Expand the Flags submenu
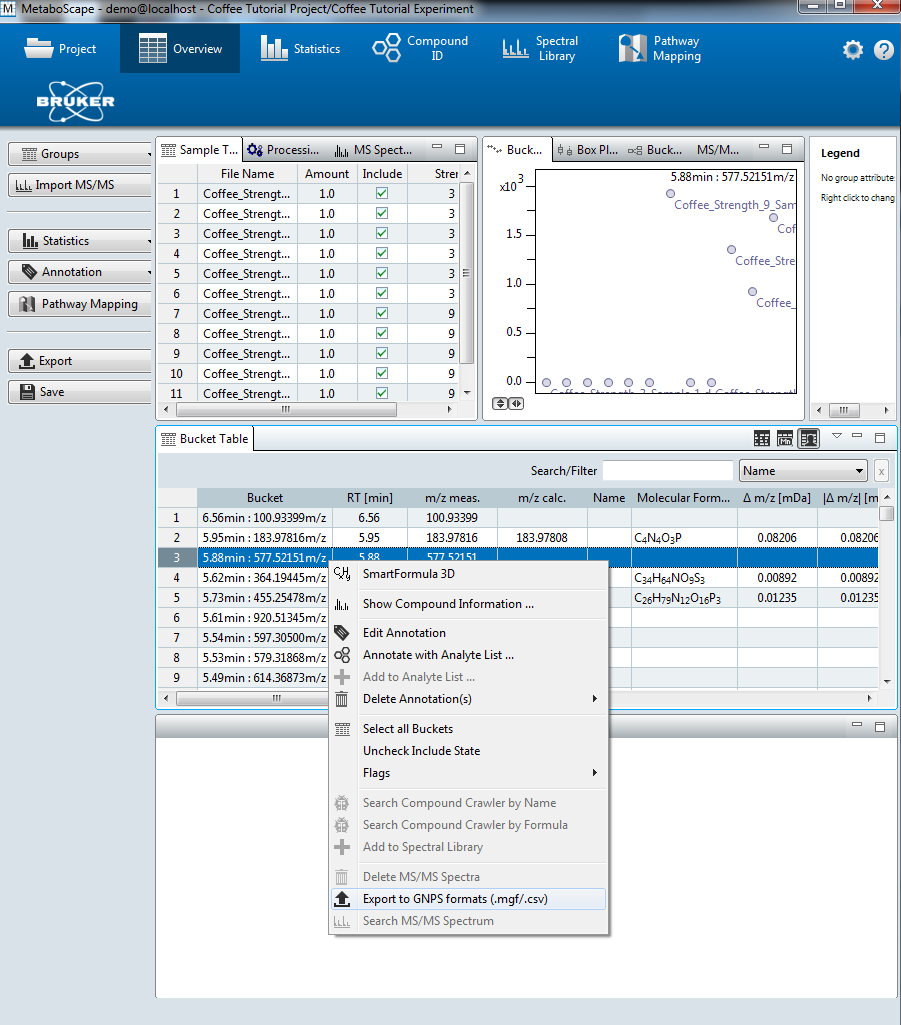The height and width of the screenshot is (1025, 901). coord(468,773)
